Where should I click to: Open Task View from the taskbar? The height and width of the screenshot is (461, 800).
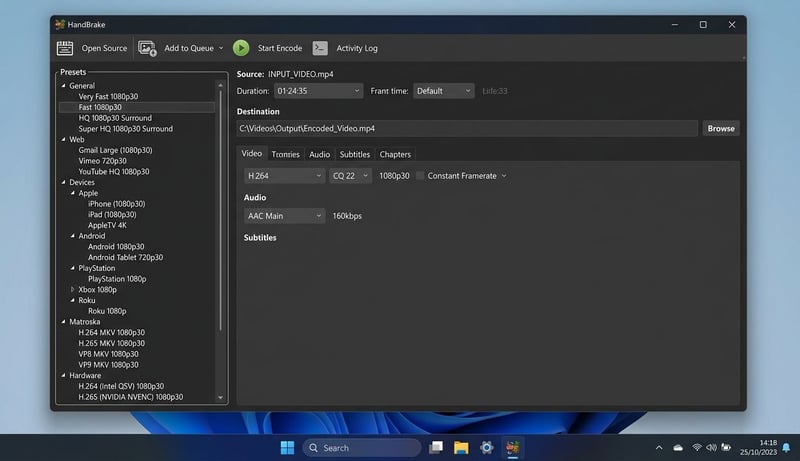tap(436, 448)
